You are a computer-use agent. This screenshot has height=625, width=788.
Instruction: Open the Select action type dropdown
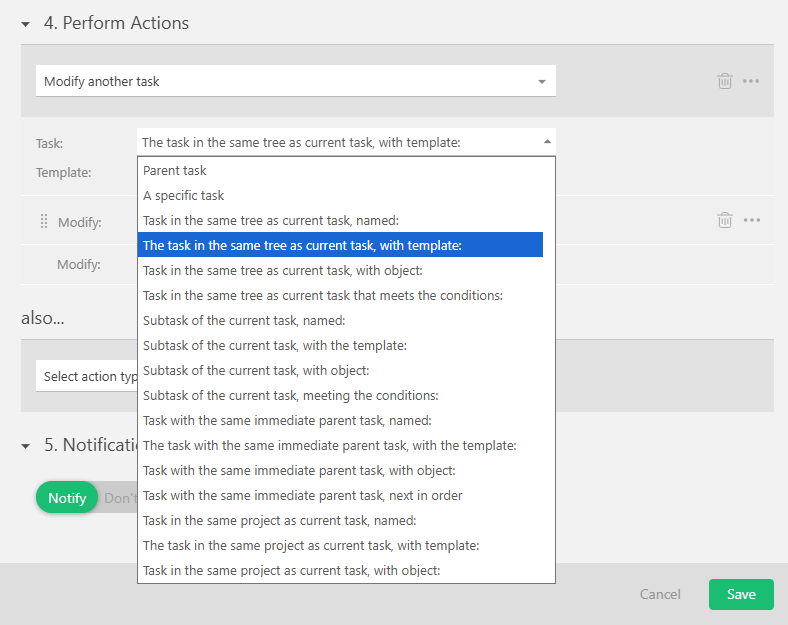tap(88, 377)
